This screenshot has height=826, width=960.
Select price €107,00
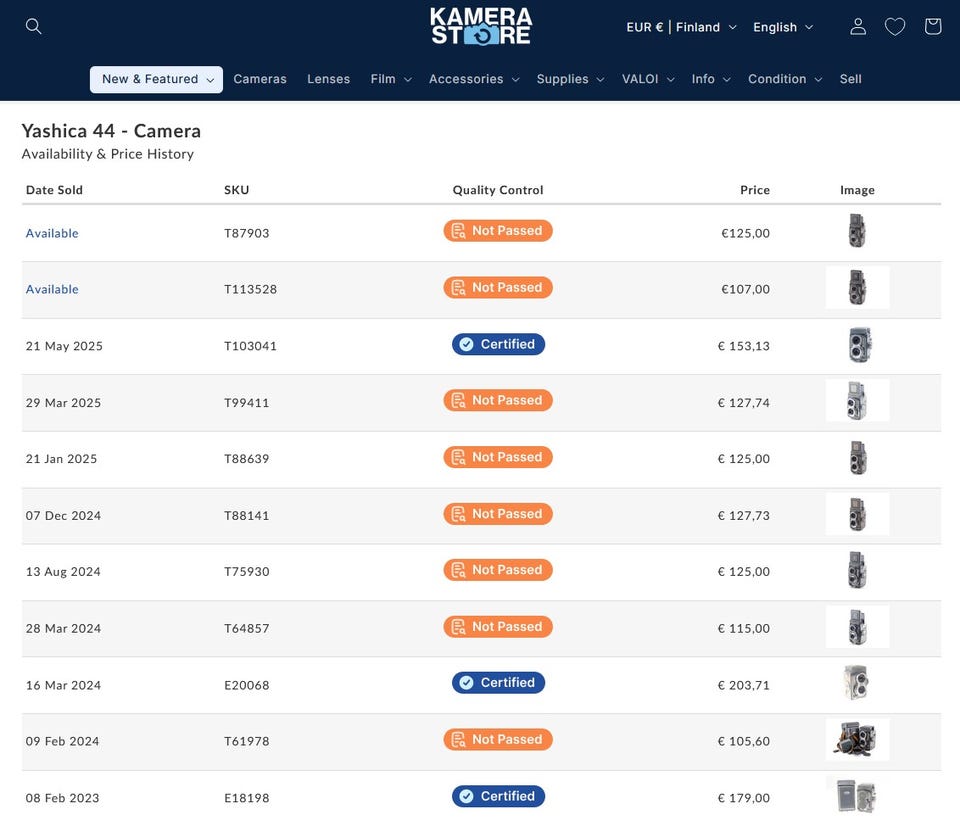point(745,289)
